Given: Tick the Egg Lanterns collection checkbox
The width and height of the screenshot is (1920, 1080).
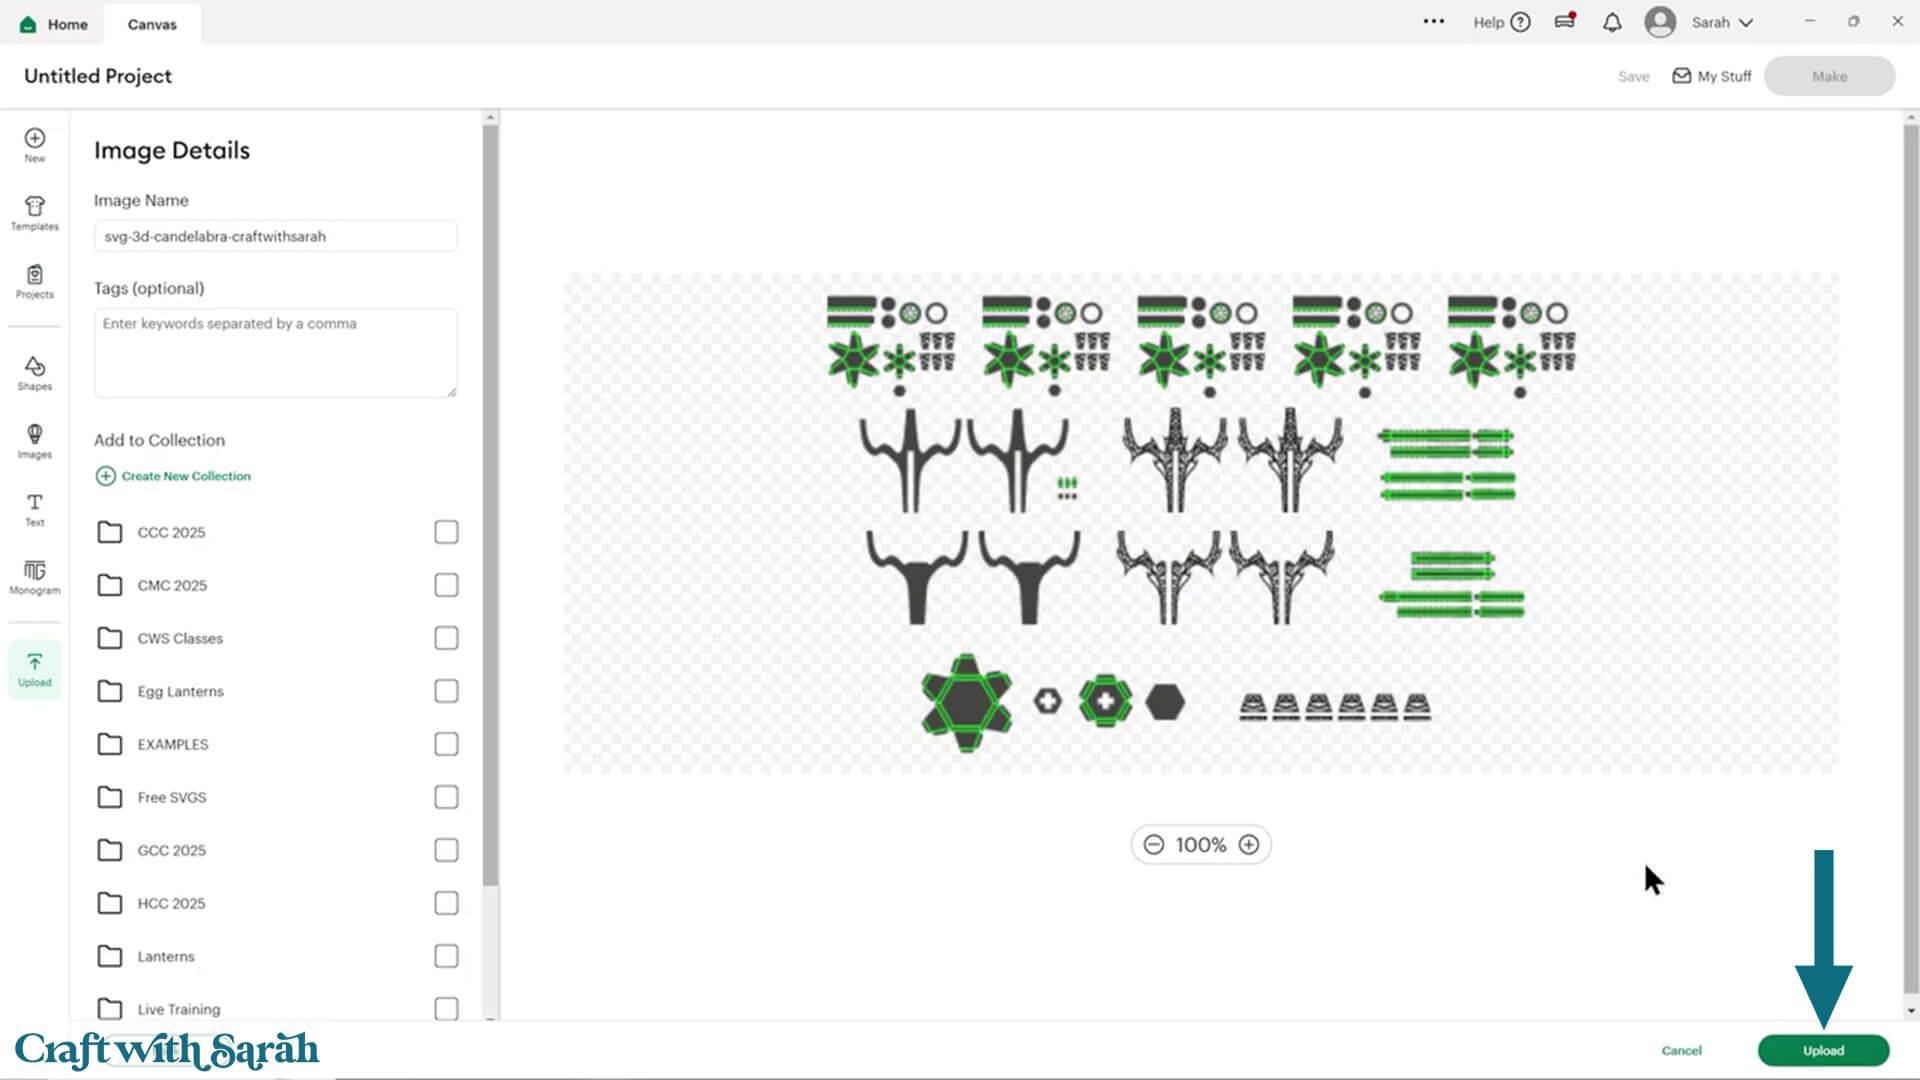Looking at the screenshot, I should [446, 691].
